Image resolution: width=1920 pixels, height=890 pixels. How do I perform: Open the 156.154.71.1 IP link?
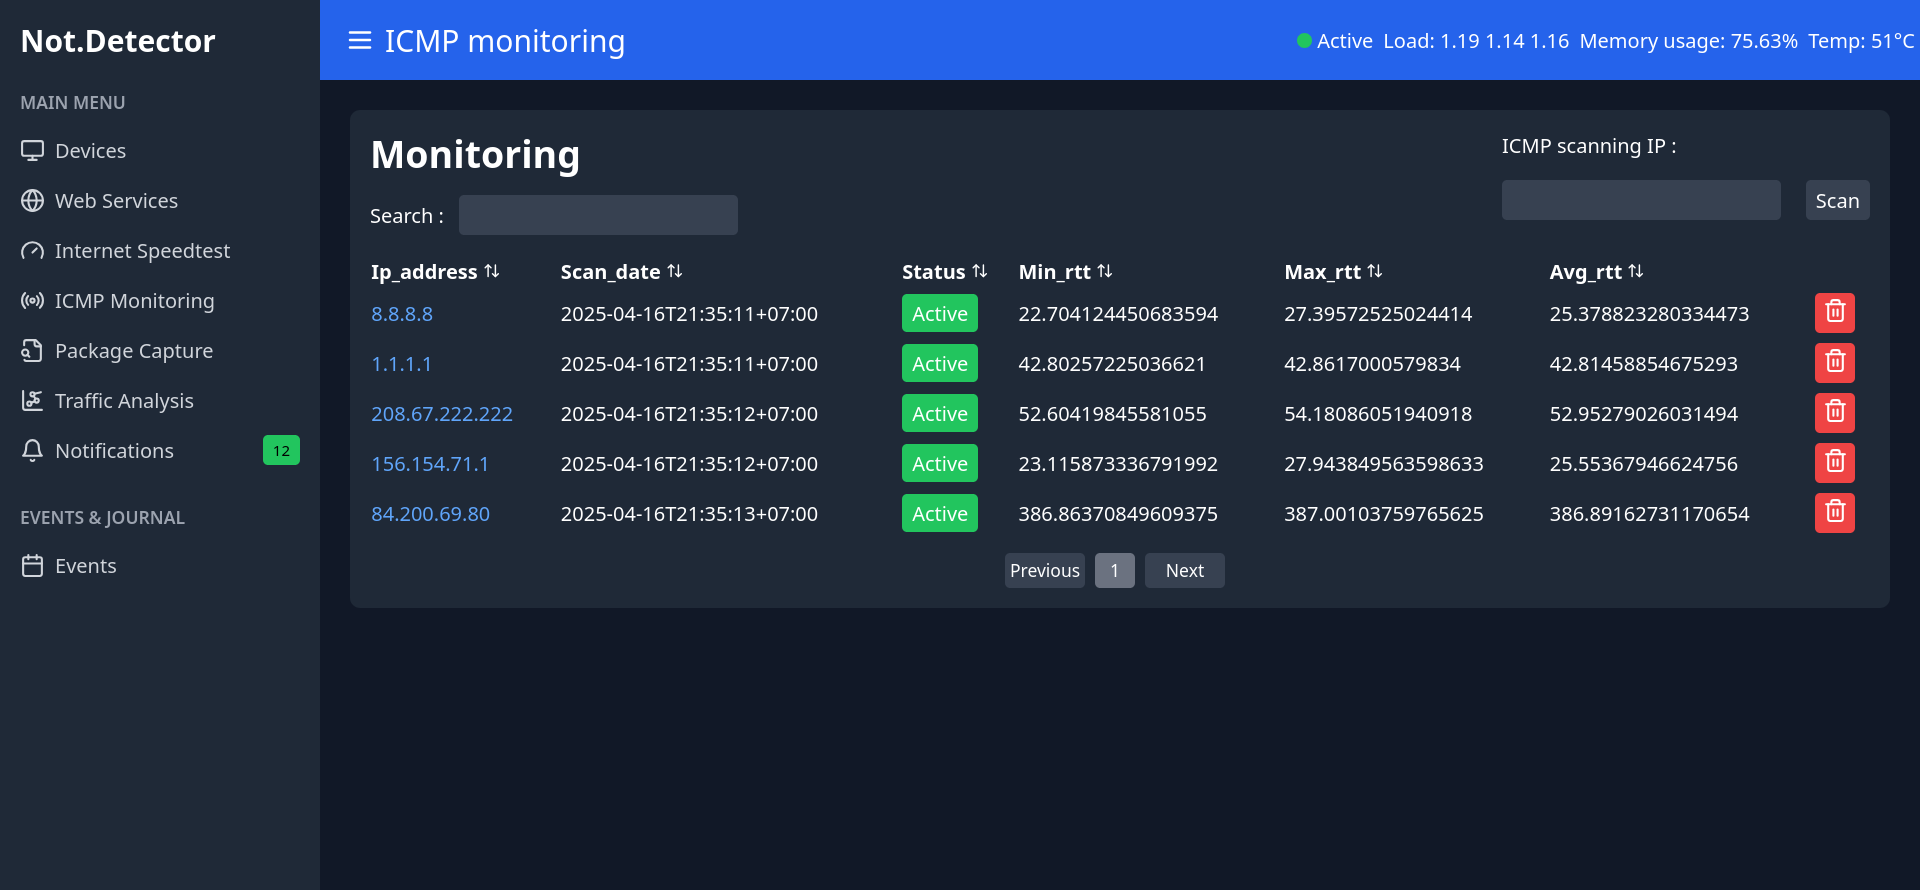tap(430, 464)
